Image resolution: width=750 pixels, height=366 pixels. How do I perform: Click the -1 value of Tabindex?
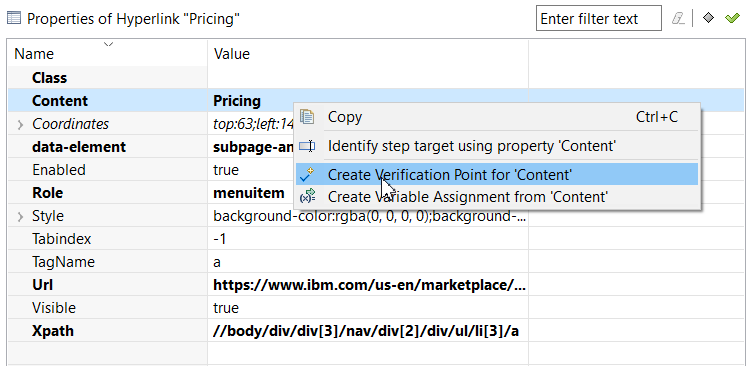tap(220, 239)
